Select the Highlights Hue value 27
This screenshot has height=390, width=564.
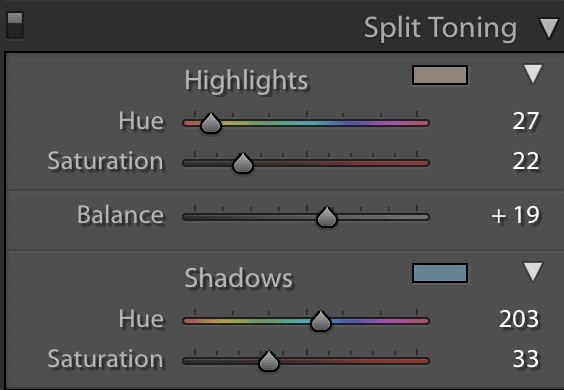526,121
